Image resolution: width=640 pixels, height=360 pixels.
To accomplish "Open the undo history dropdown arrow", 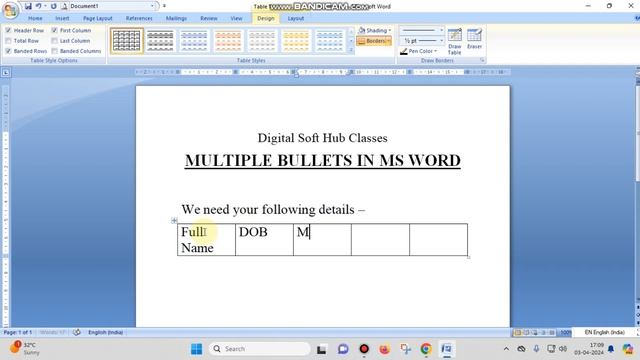I will 45,6.
